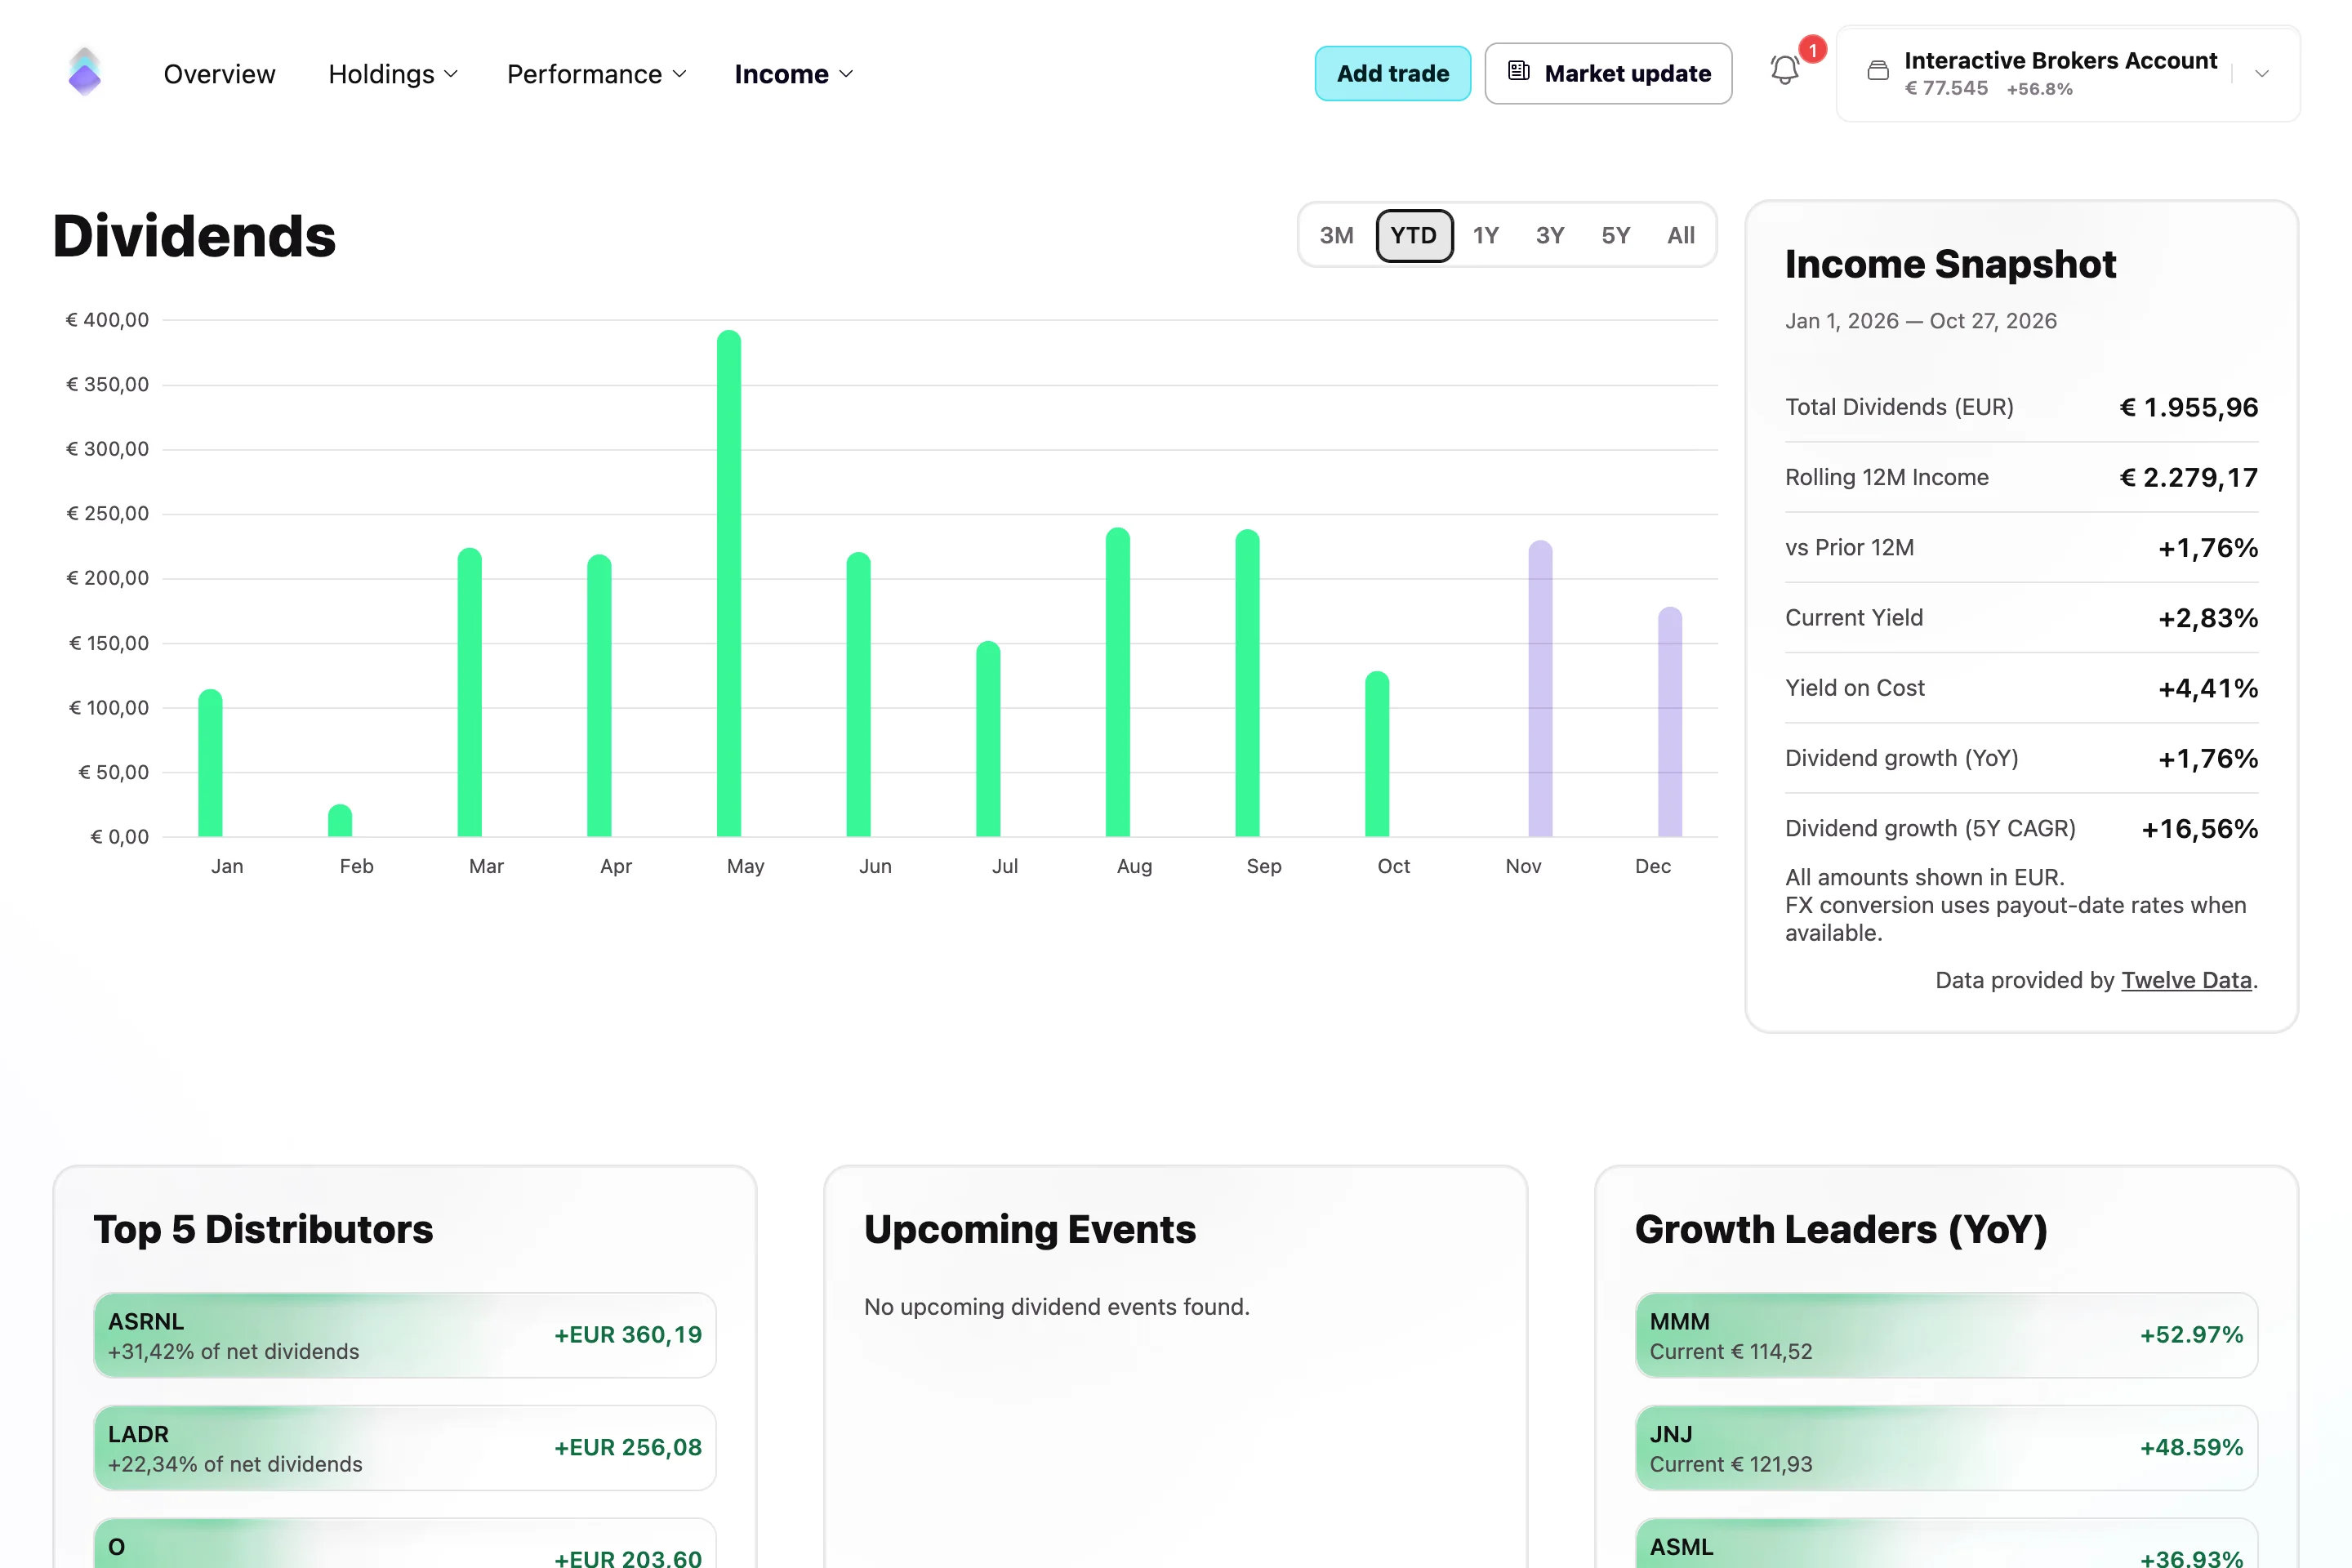Image resolution: width=2352 pixels, height=1568 pixels.
Task: Click the app logo icon
Action: [85, 72]
